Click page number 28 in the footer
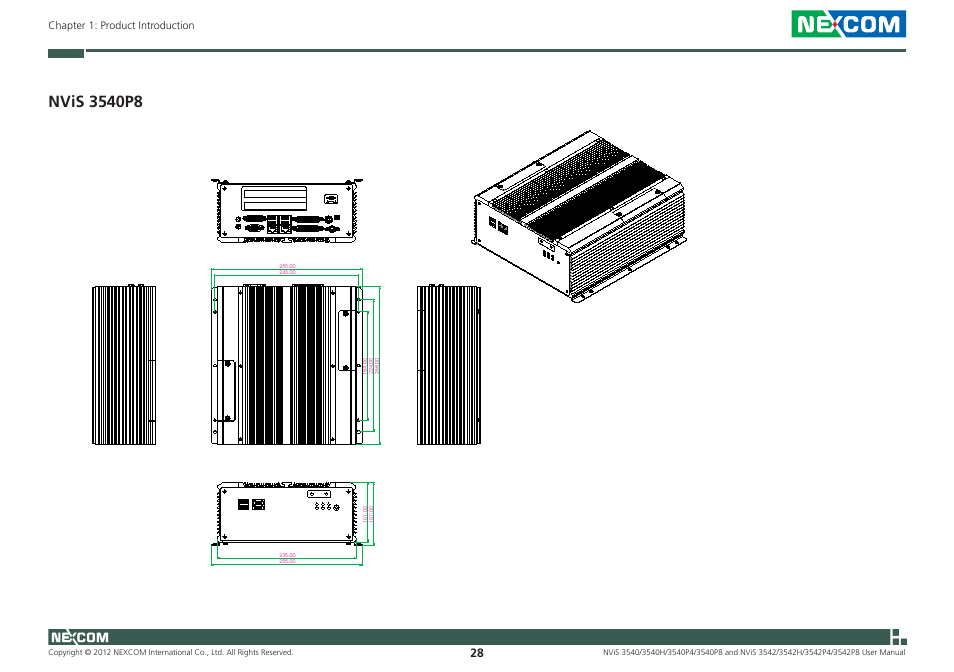The image size is (954, 672). point(477,653)
